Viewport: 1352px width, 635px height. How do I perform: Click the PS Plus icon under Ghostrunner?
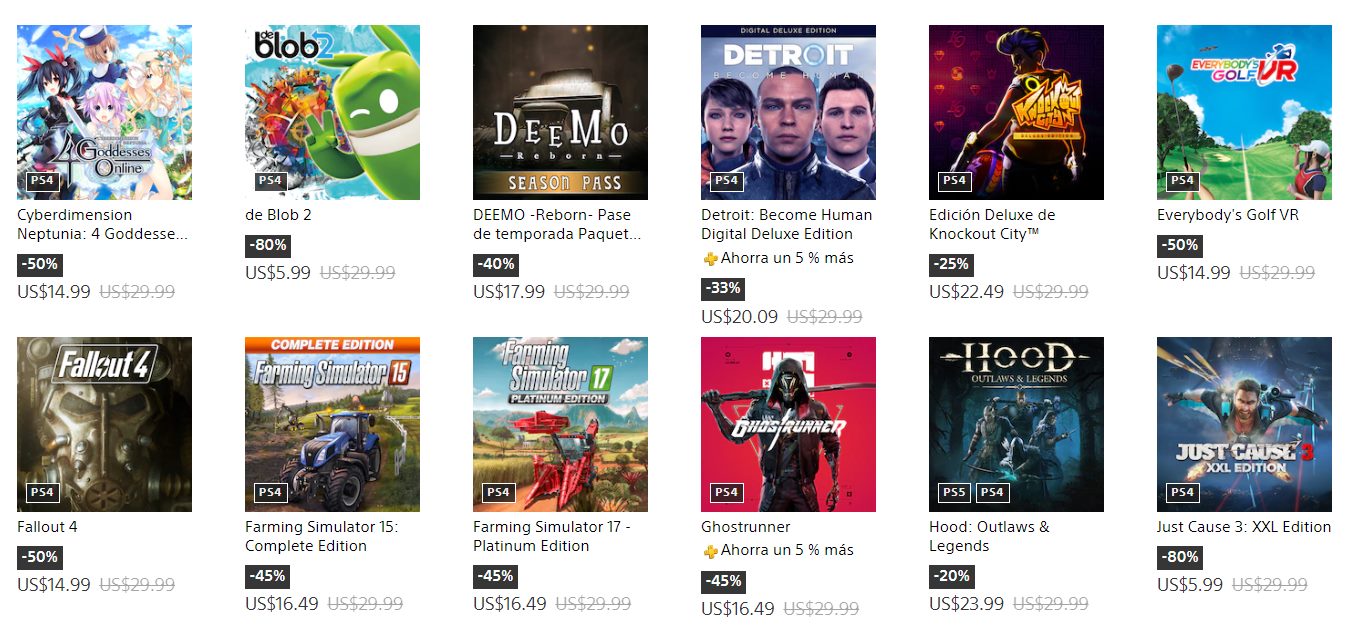click(x=710, y=551)
